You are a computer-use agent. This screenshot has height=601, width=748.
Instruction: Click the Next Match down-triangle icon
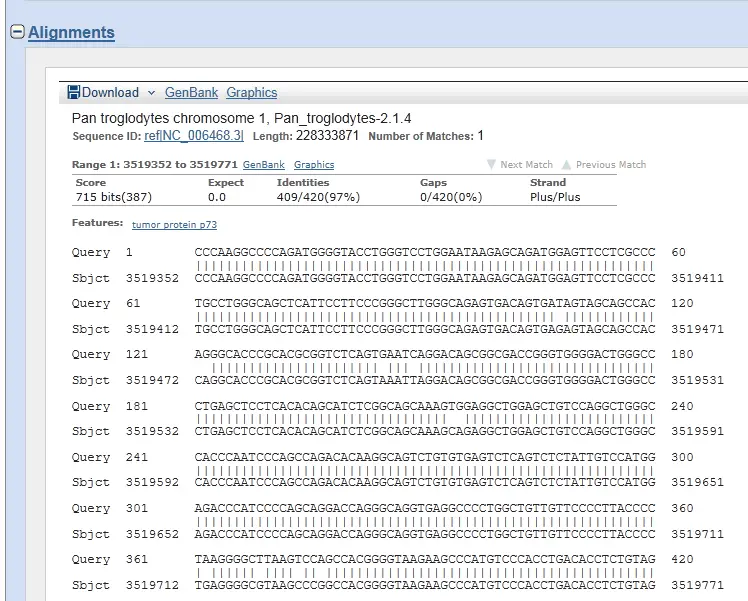click(x=491, y=164)
